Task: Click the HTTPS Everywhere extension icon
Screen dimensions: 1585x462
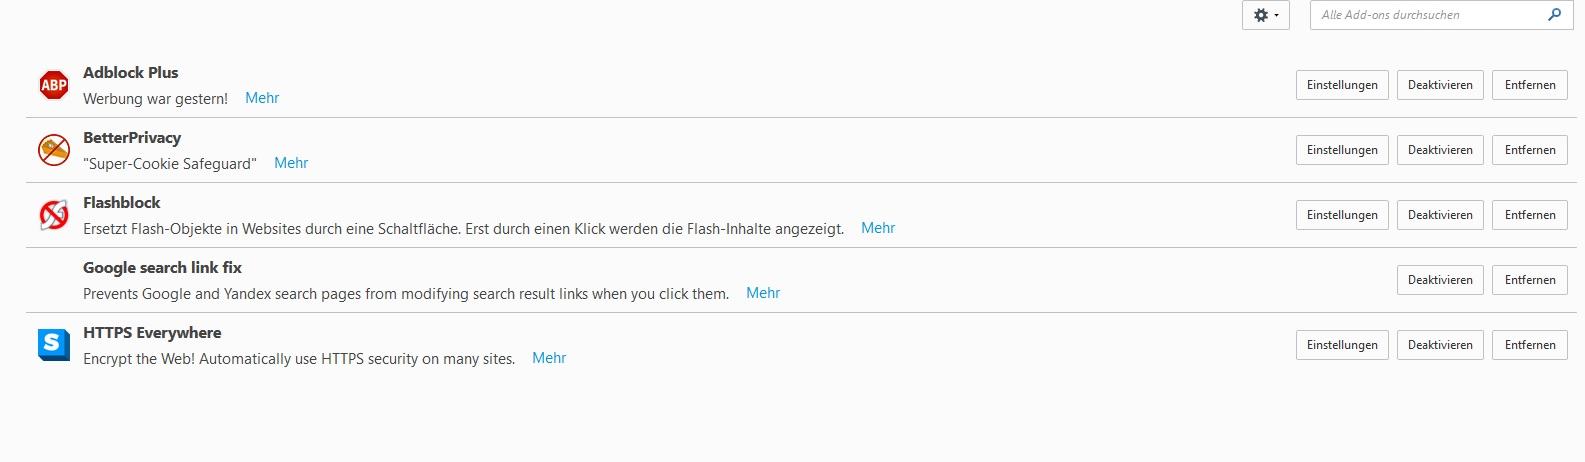Action: pos(53,345)
